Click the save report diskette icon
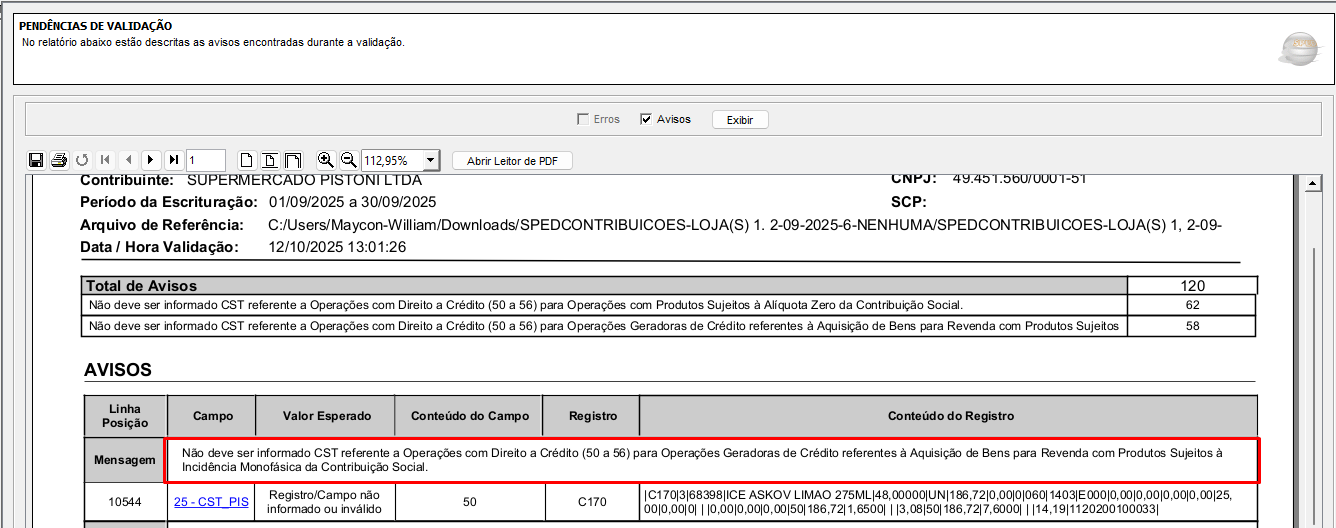Screen dimensions: 1336x528 [x=36, y=160]
